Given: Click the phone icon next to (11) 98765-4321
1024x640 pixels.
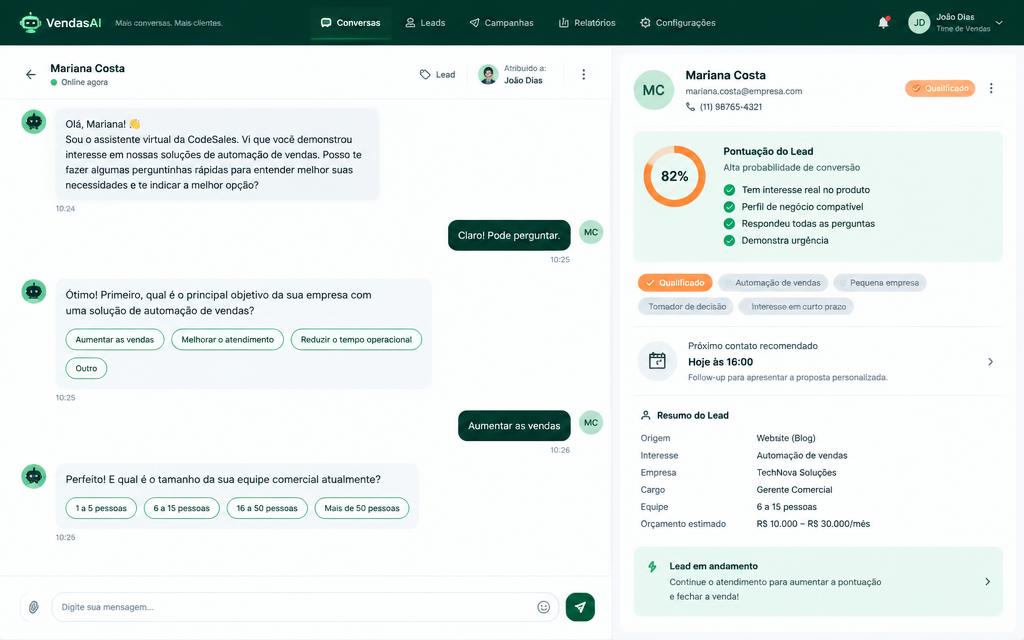Looking at the screenshot, I should pyautogui.click(x=690, y=106).
